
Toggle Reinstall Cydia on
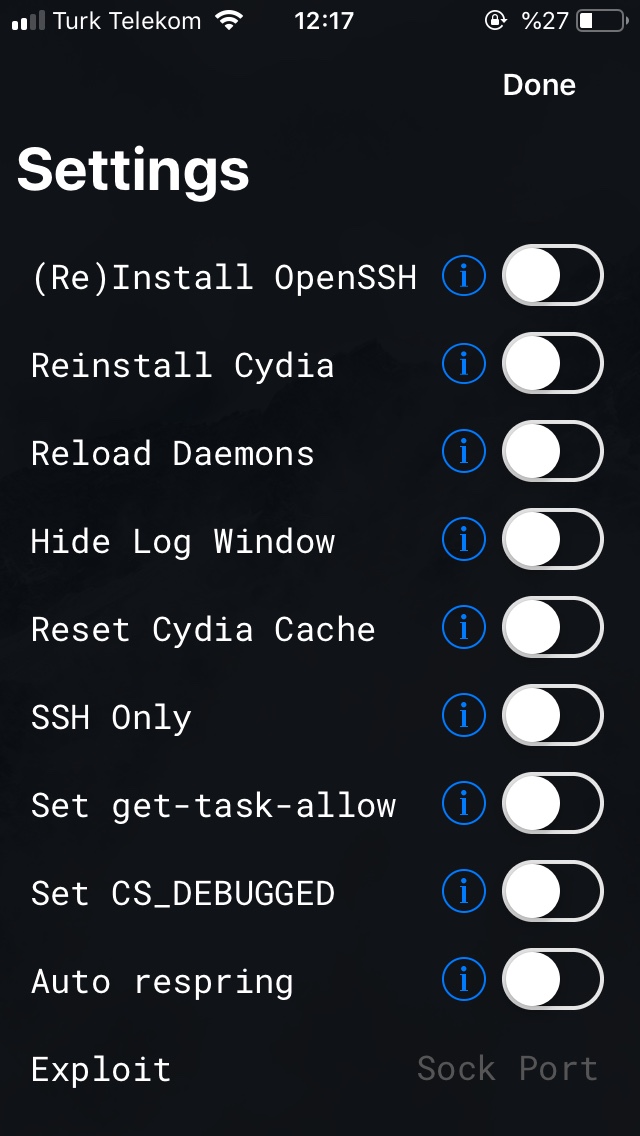(x=553, y=363)
